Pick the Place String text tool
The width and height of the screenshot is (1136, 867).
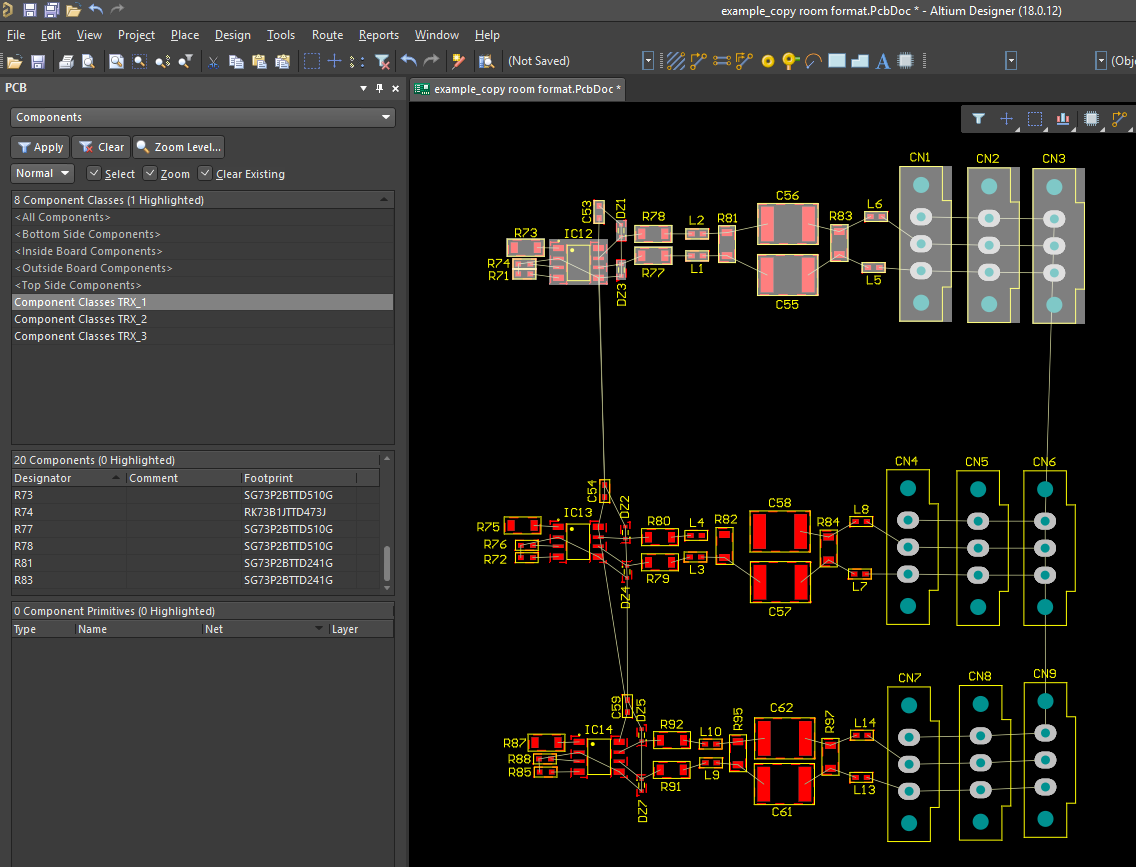coord(882,60)
